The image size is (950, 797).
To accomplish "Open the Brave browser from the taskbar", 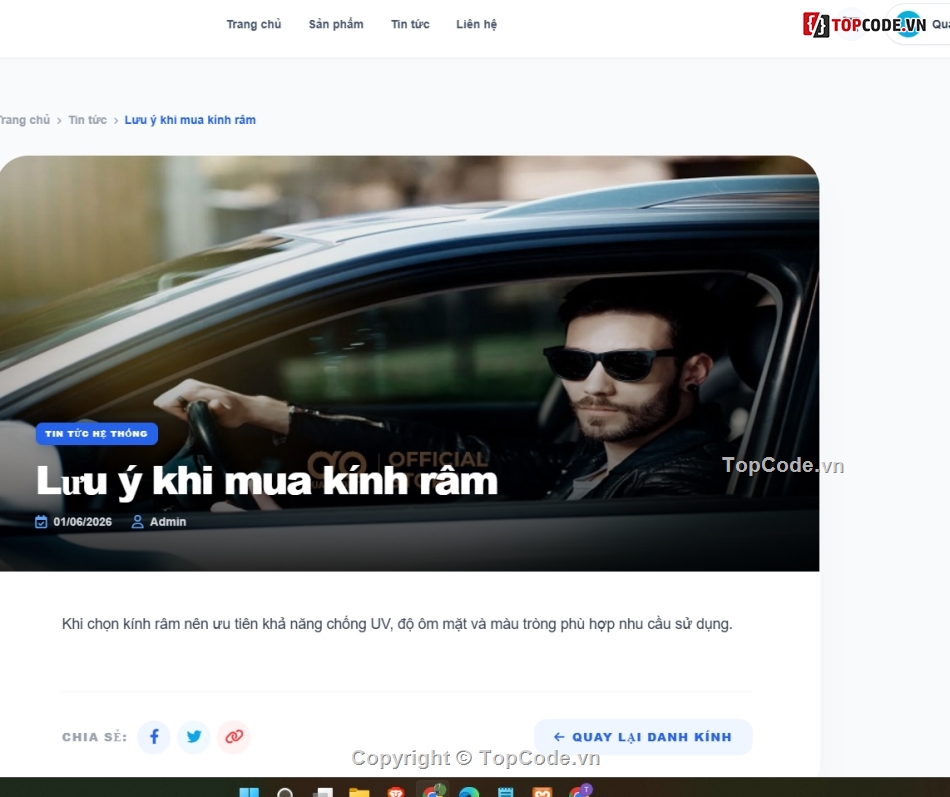I will [x=396, y=792].
